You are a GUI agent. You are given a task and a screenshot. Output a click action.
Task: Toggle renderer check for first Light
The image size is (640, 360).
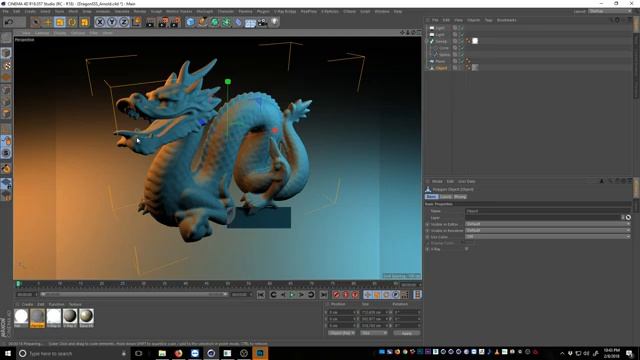(x=462, y=28)
